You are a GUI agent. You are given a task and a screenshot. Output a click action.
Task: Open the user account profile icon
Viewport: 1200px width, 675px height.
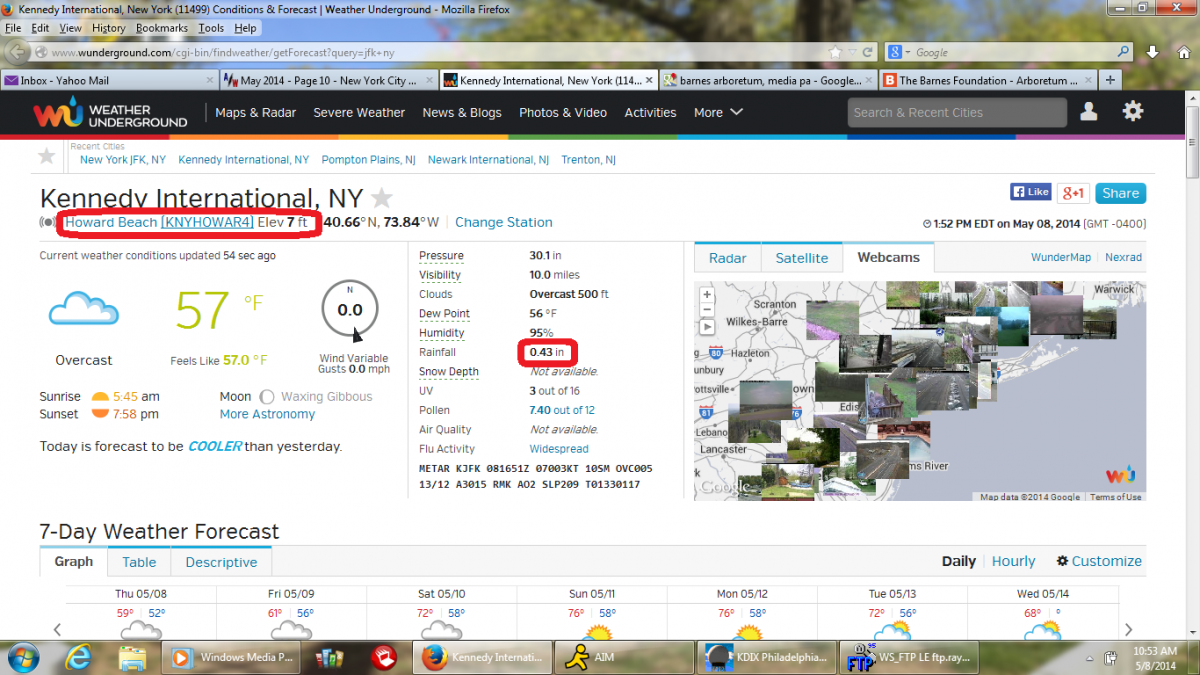coord(1088,112)
